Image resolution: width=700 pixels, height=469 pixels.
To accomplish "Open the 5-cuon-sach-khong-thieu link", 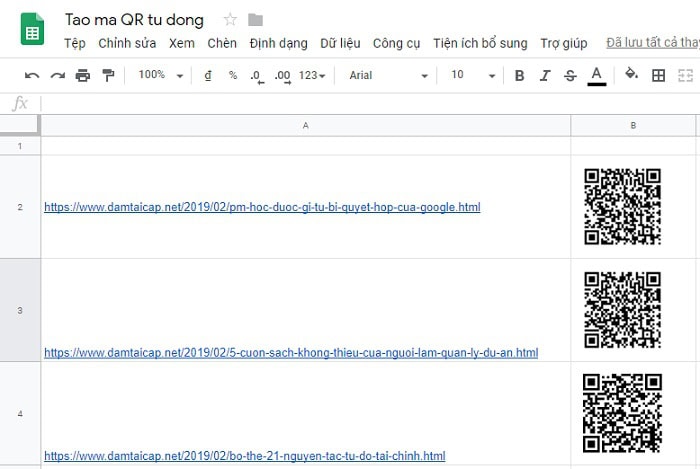I will click(291, 353).
